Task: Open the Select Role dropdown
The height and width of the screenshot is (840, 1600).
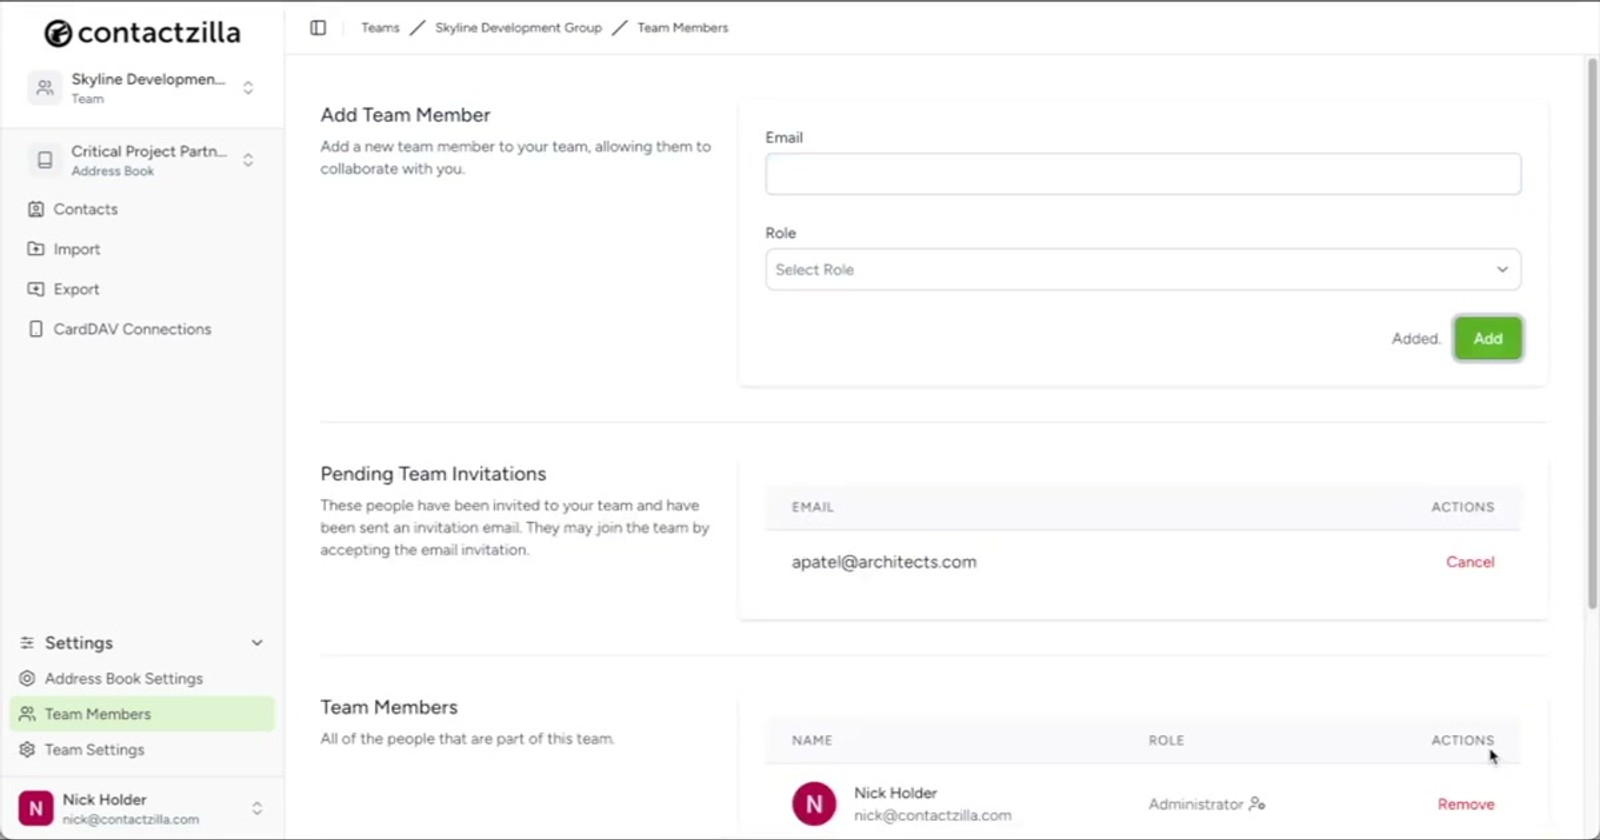Action: click(x=1143, y=270)
